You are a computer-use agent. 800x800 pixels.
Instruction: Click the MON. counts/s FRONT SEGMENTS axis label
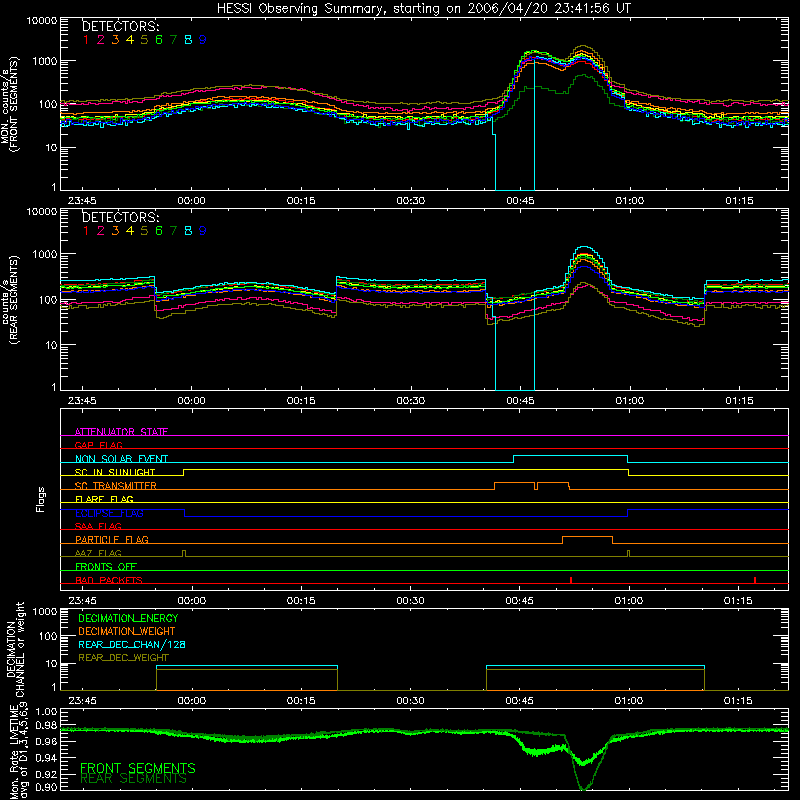pos(10,105)
